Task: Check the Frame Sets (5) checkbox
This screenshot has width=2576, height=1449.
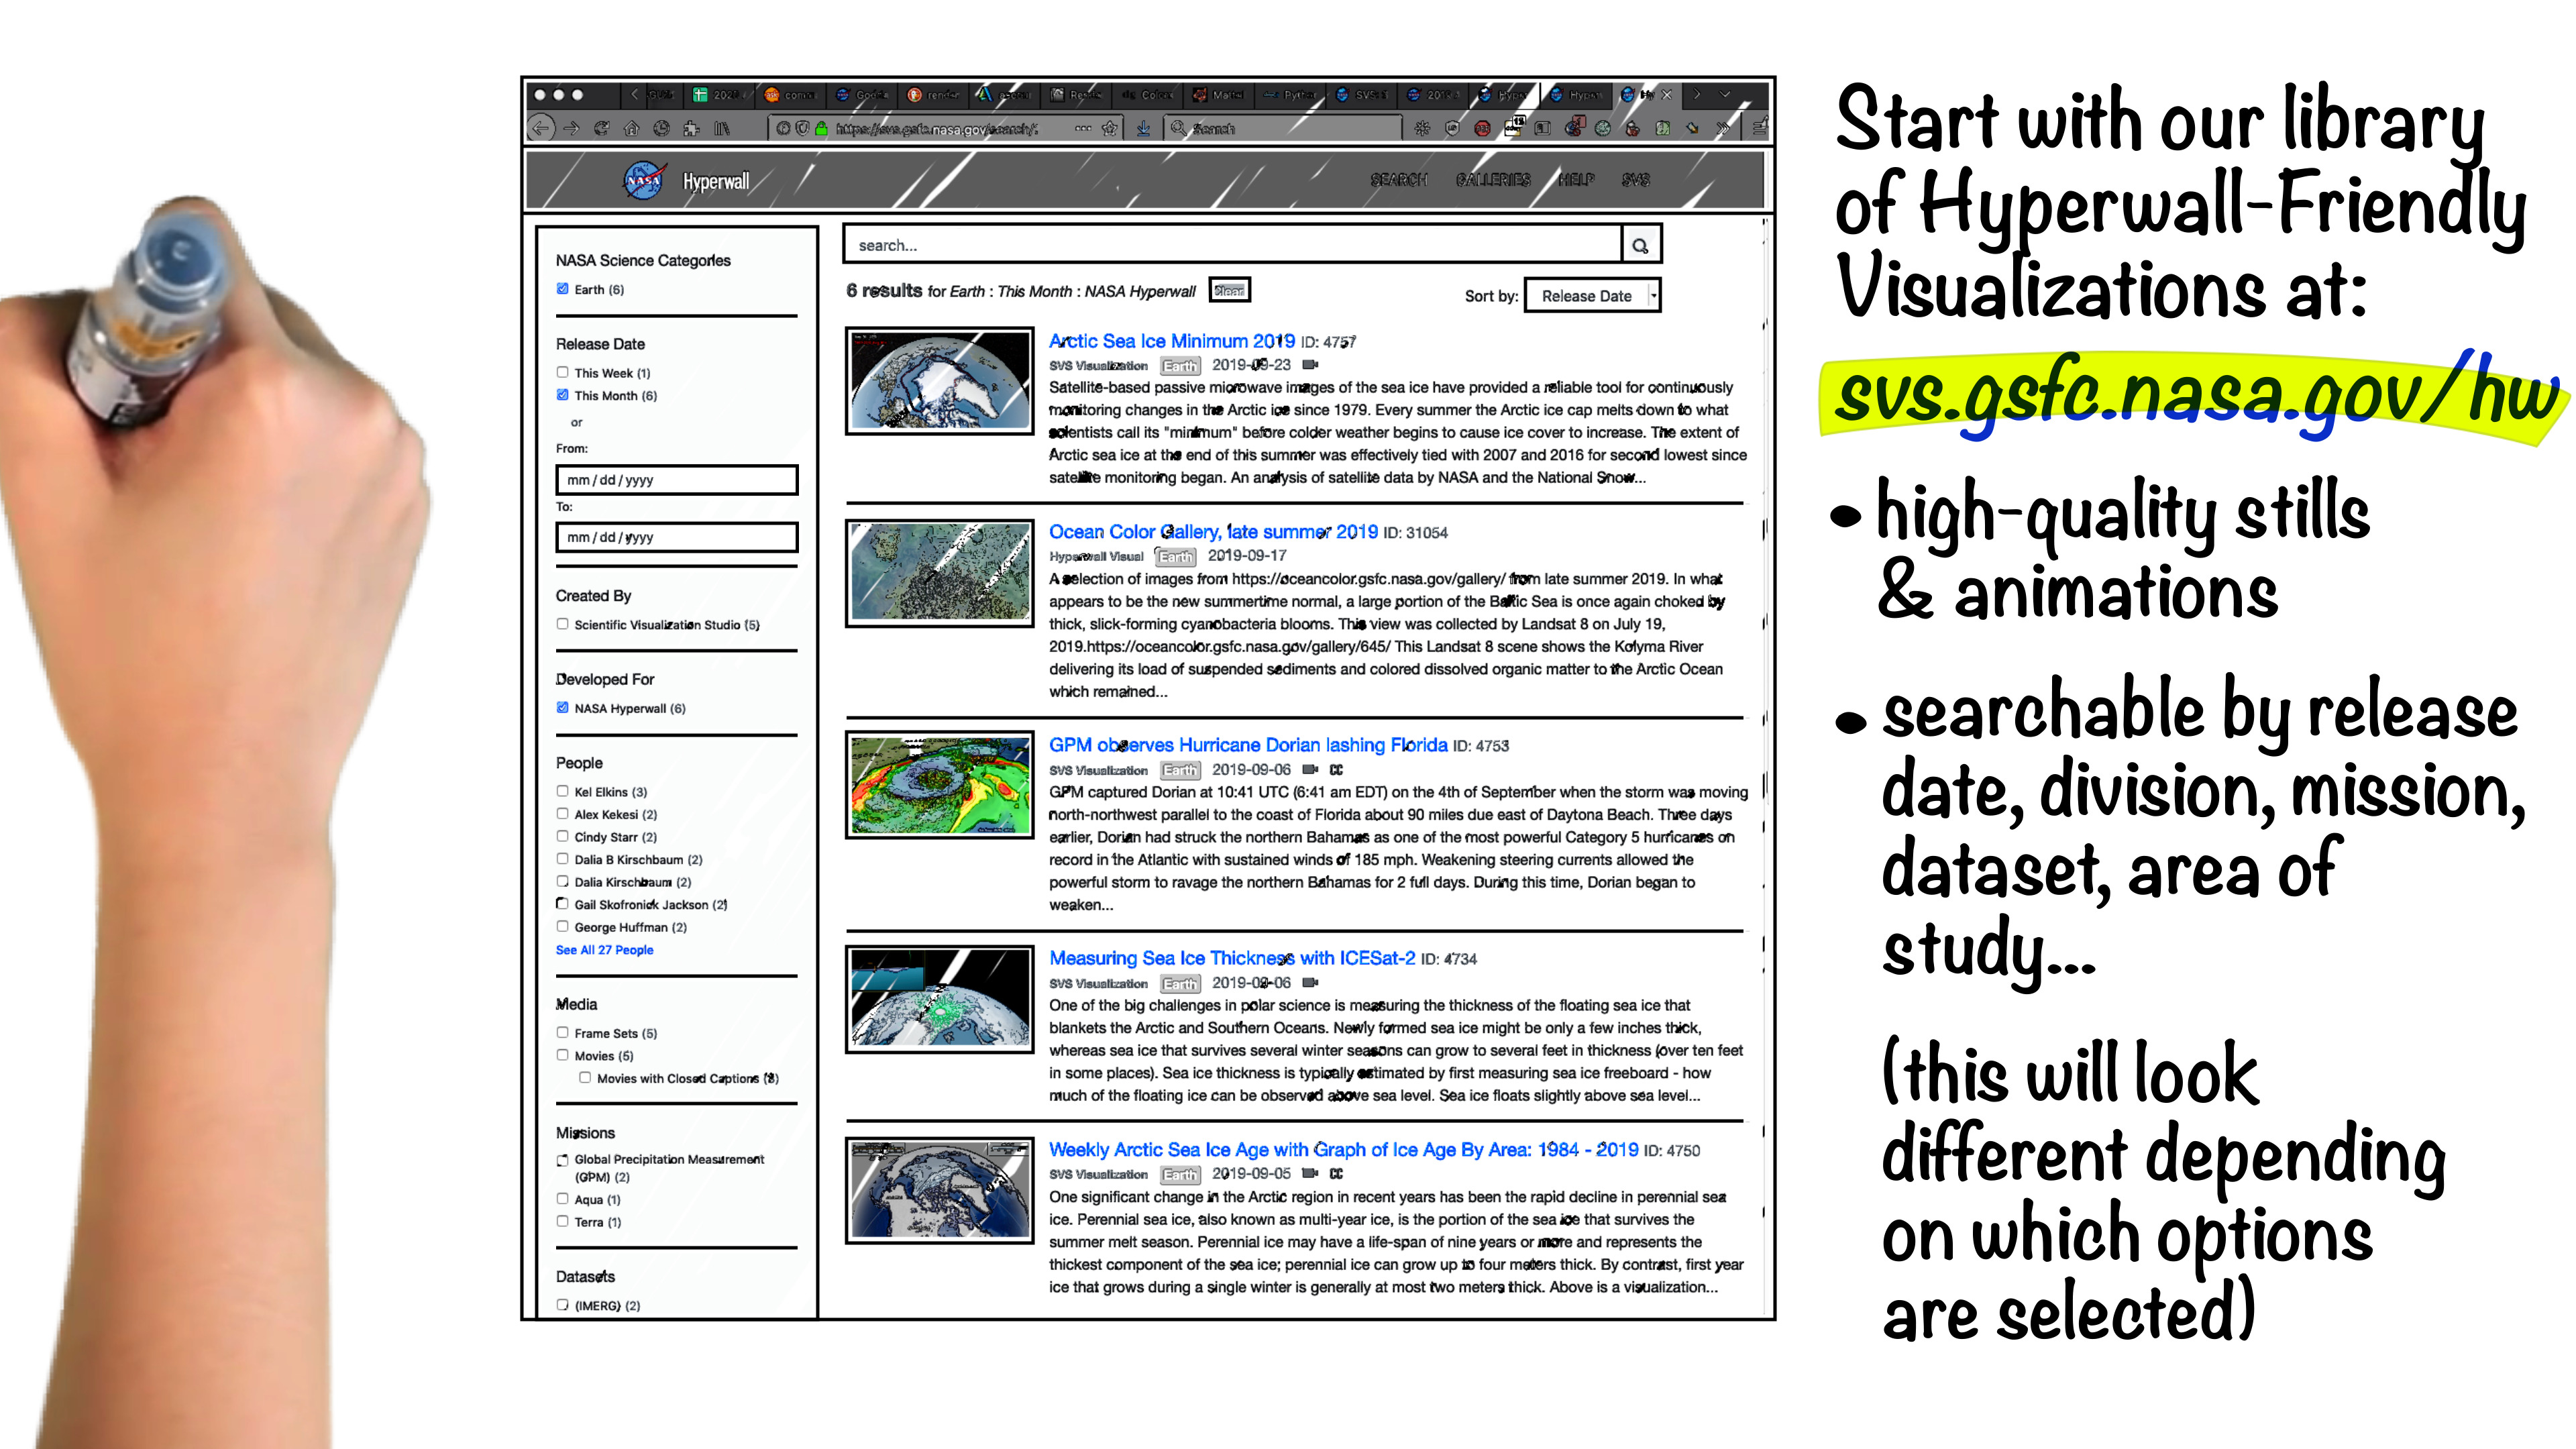Action: point(562,1033)
